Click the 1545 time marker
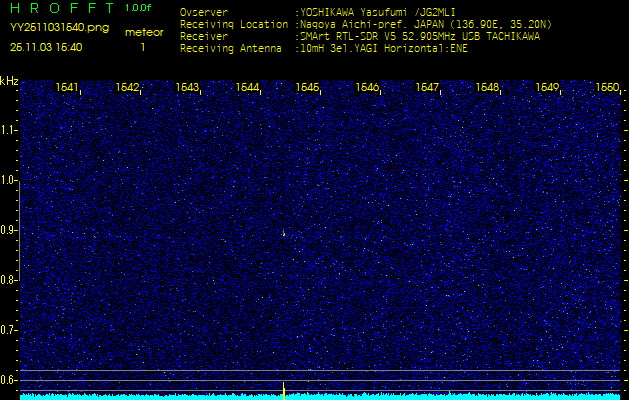This screenshot has height=400, width=629. point(308,87)
